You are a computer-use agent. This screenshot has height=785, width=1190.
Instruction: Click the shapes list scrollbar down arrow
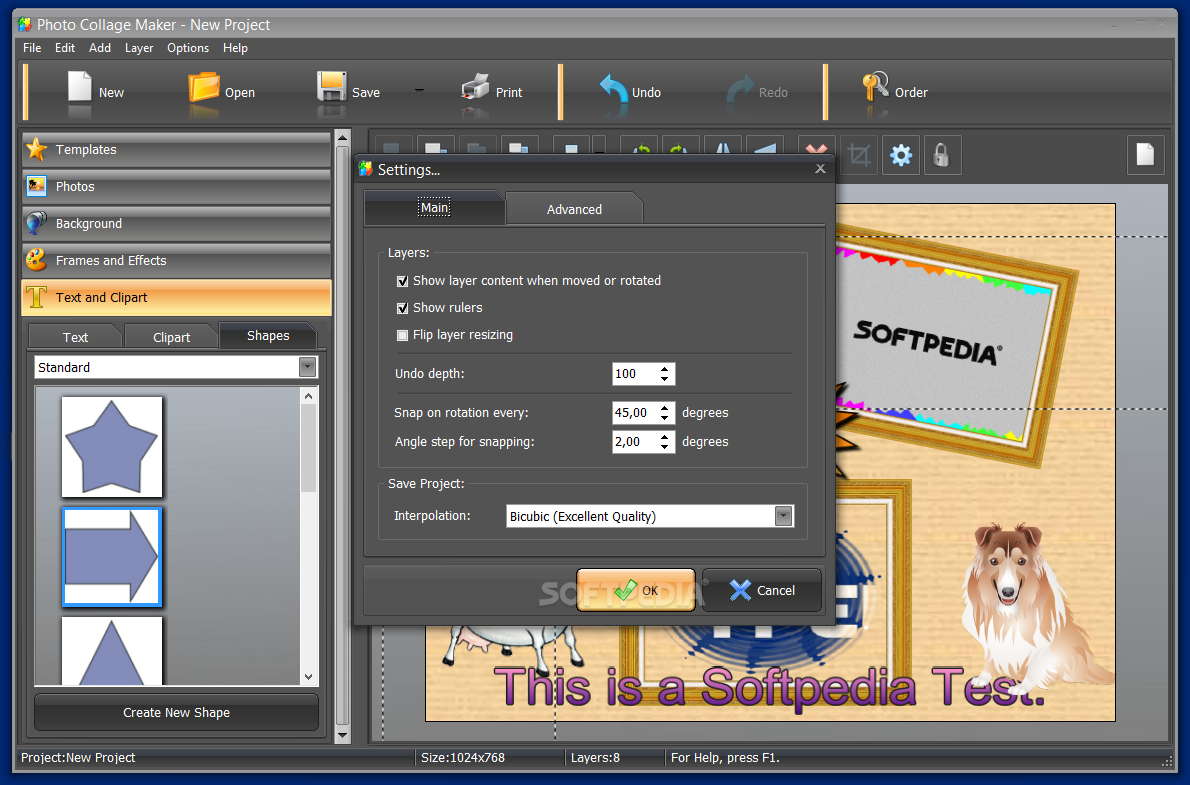[308, 676]
